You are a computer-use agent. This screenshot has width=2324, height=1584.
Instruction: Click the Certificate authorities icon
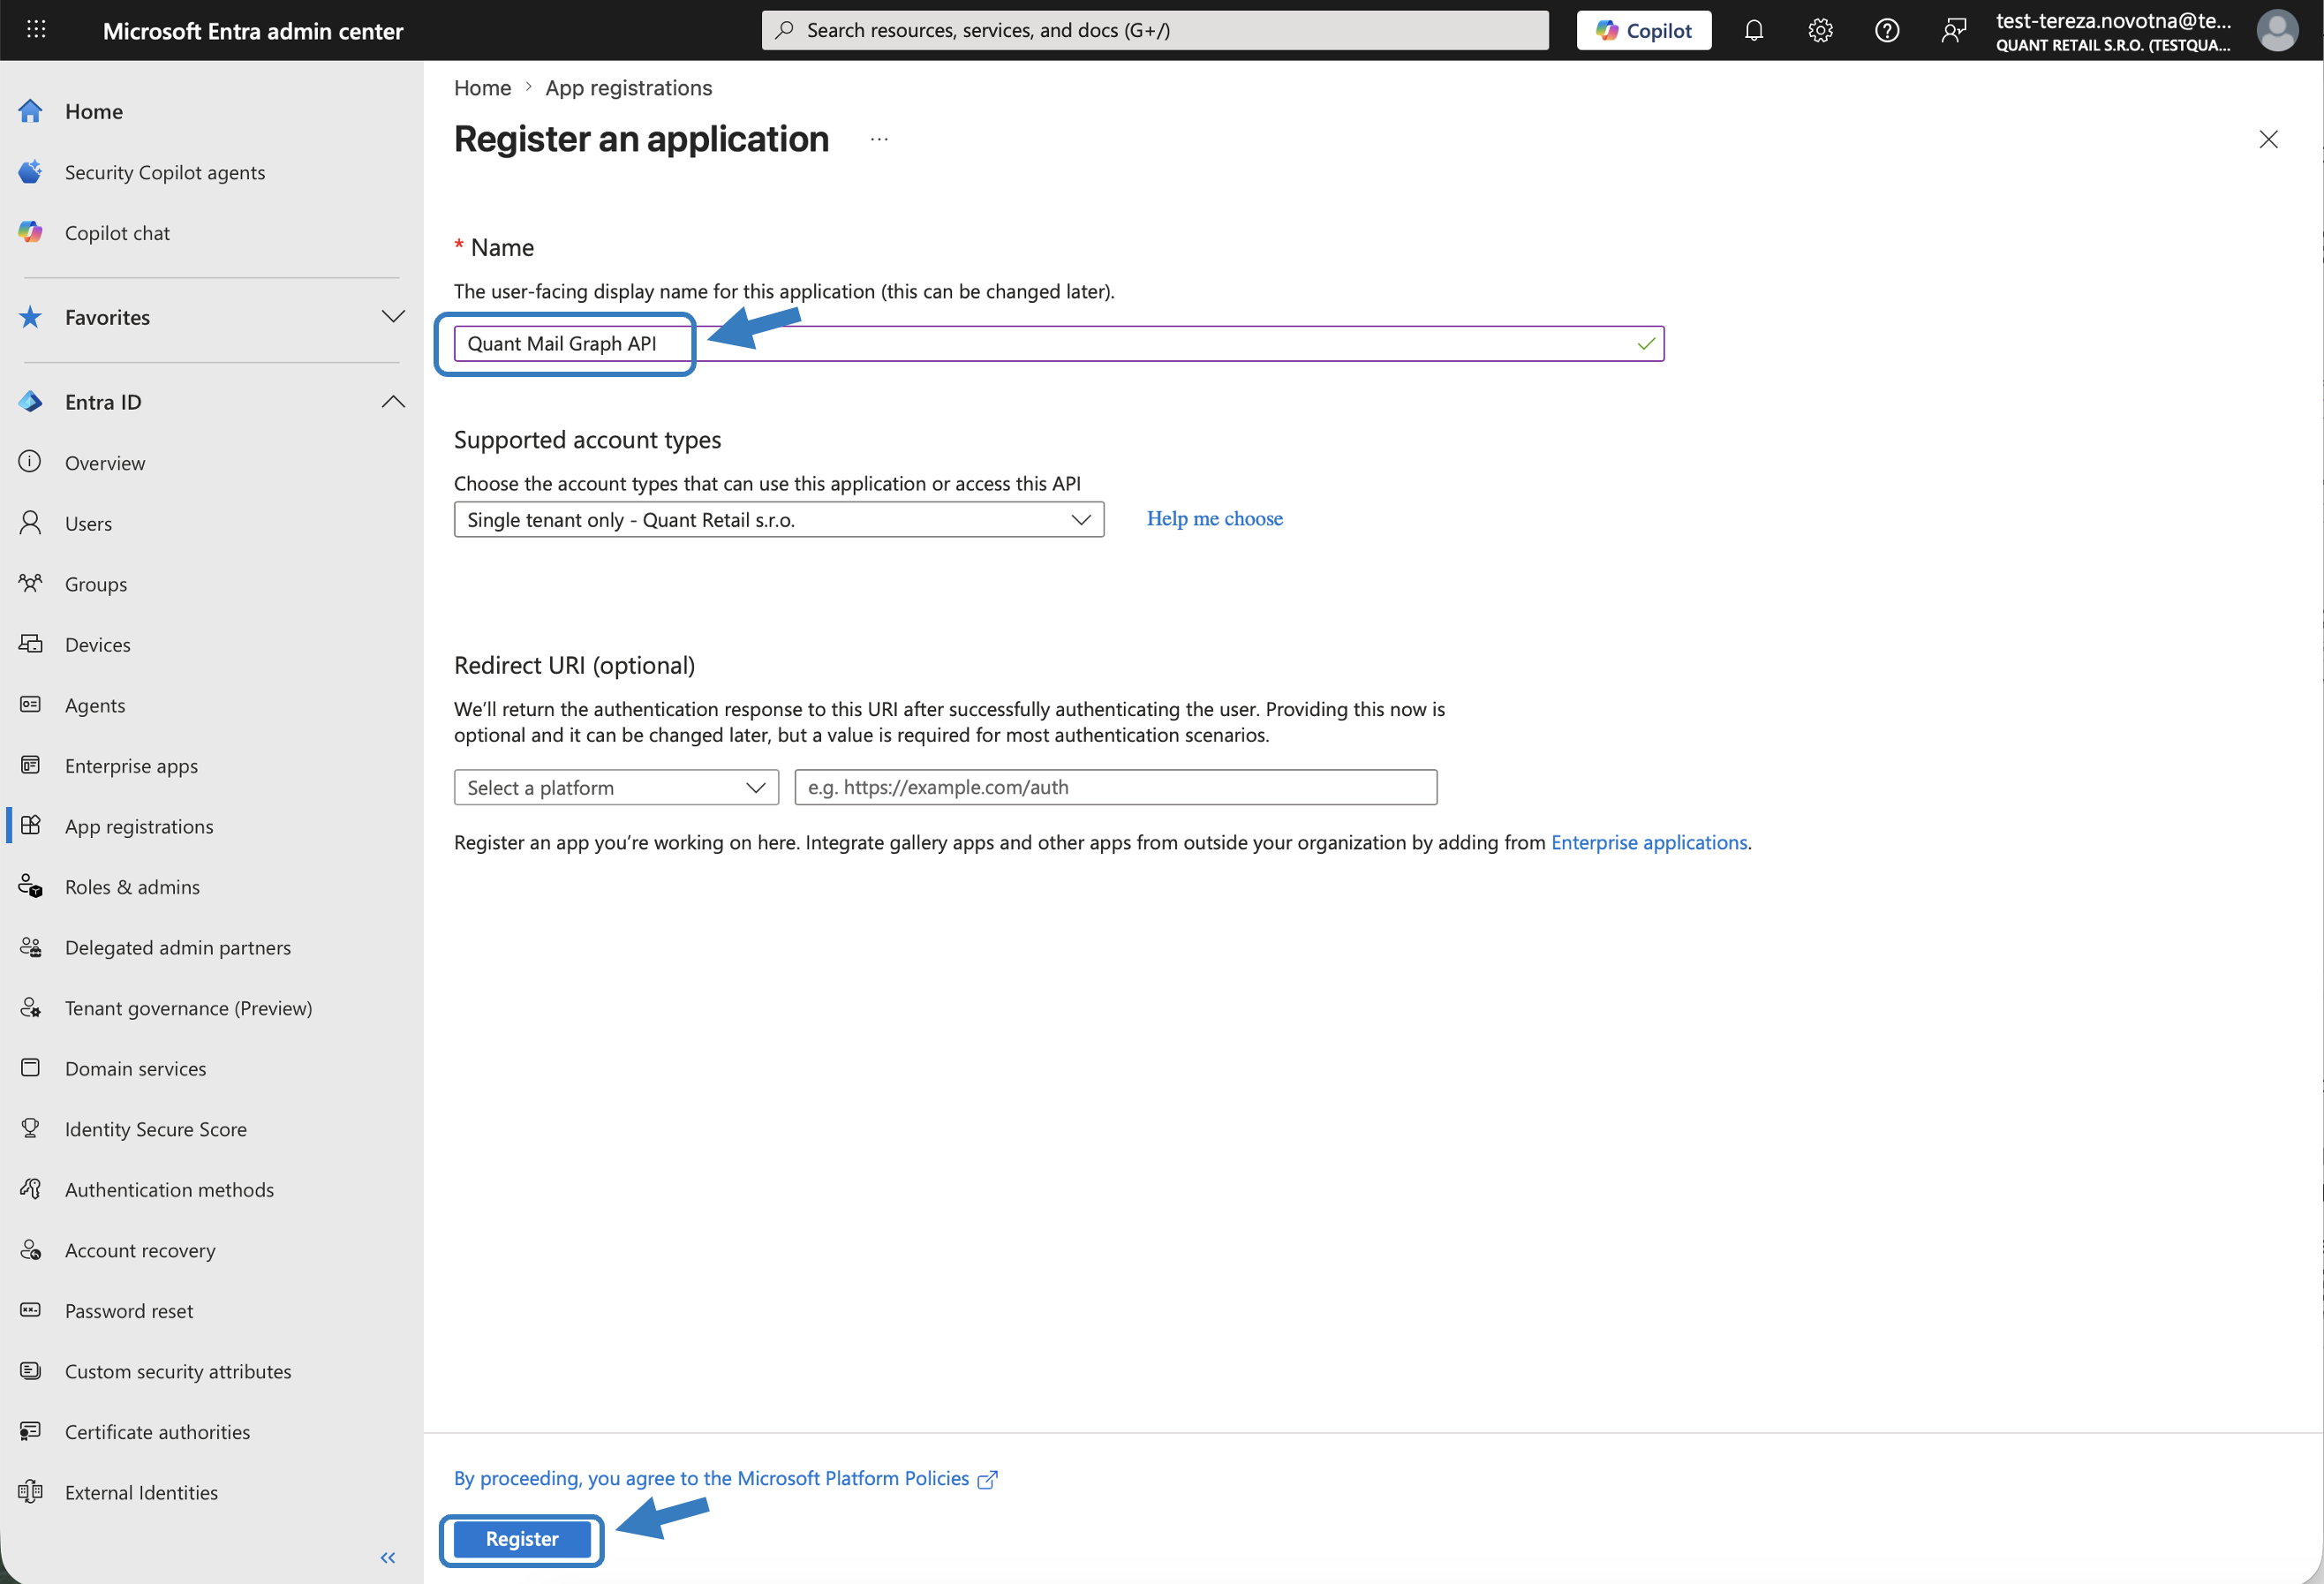click(30, 1432)
